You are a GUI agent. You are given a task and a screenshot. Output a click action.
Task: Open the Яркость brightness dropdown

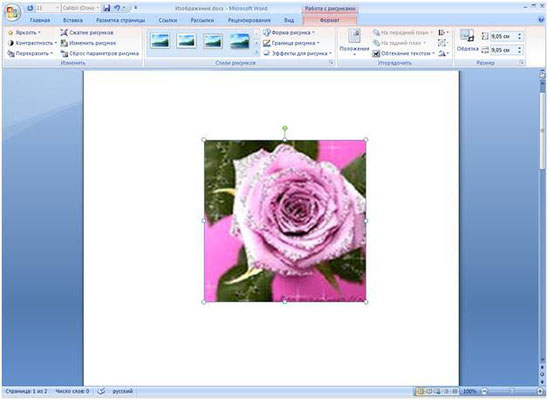coord(24,32)
